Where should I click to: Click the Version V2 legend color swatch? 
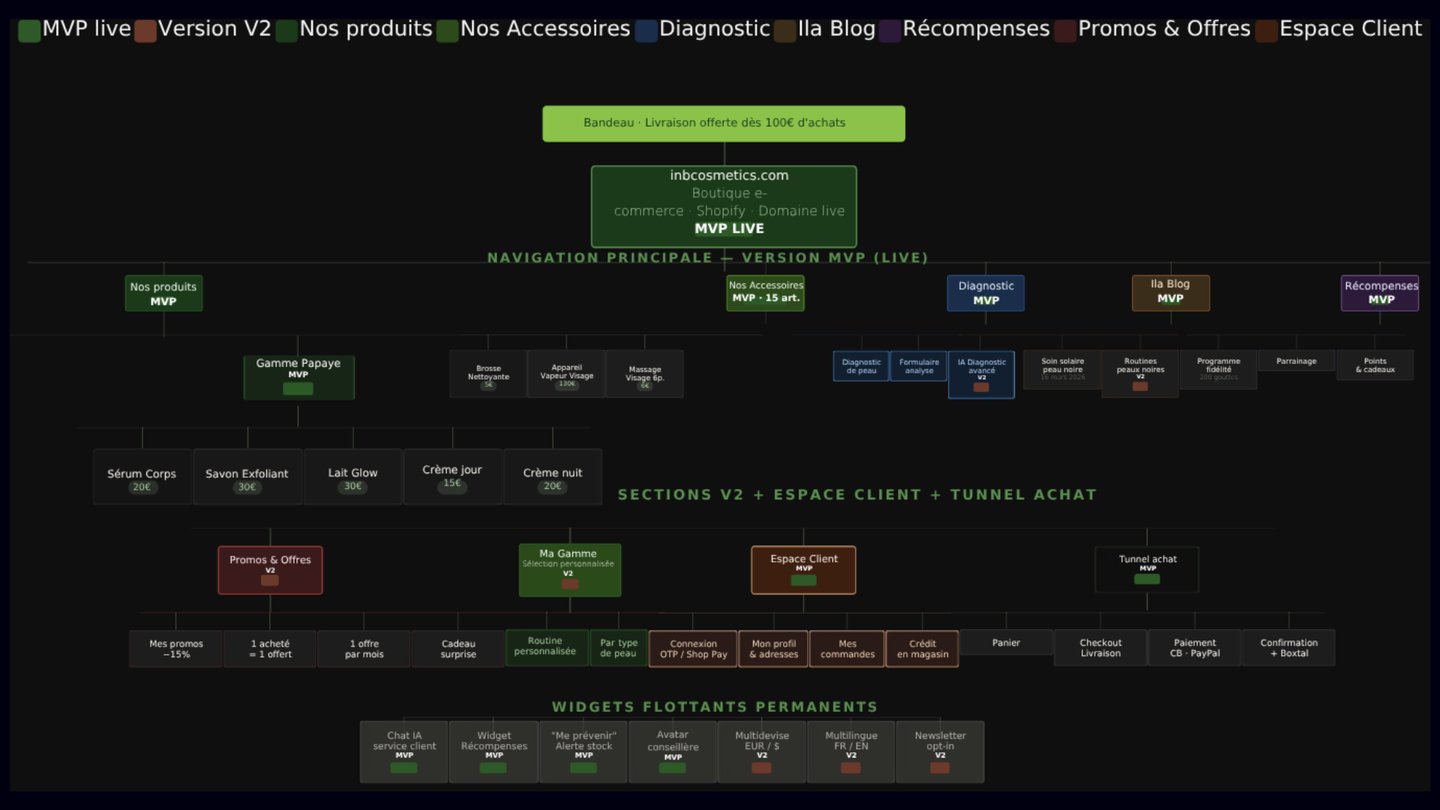[146, 30]
